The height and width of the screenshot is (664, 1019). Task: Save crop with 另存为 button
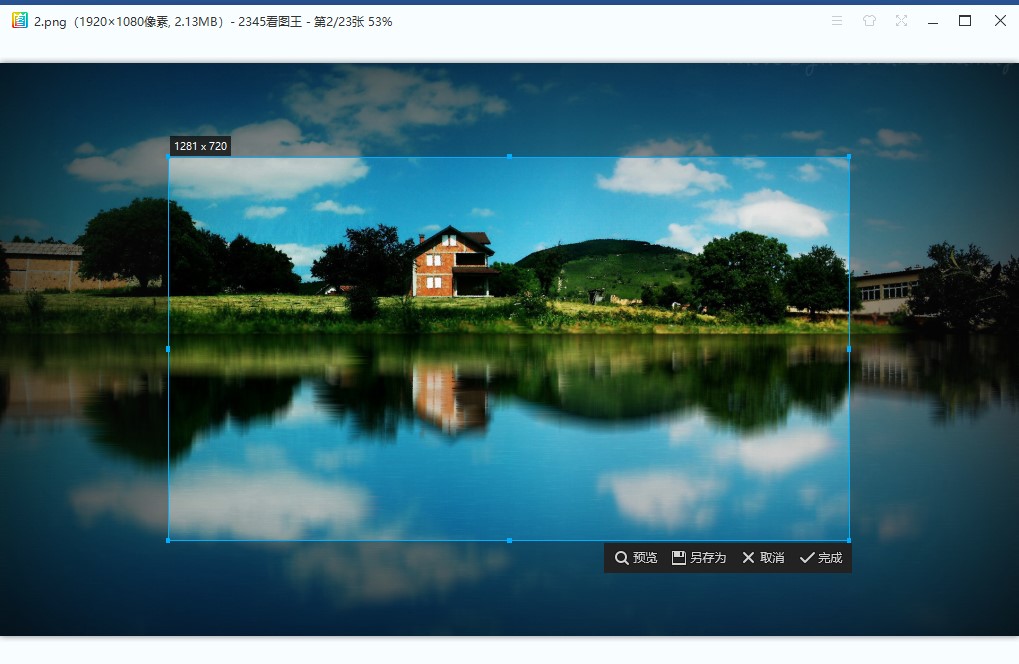coord(699,557)
